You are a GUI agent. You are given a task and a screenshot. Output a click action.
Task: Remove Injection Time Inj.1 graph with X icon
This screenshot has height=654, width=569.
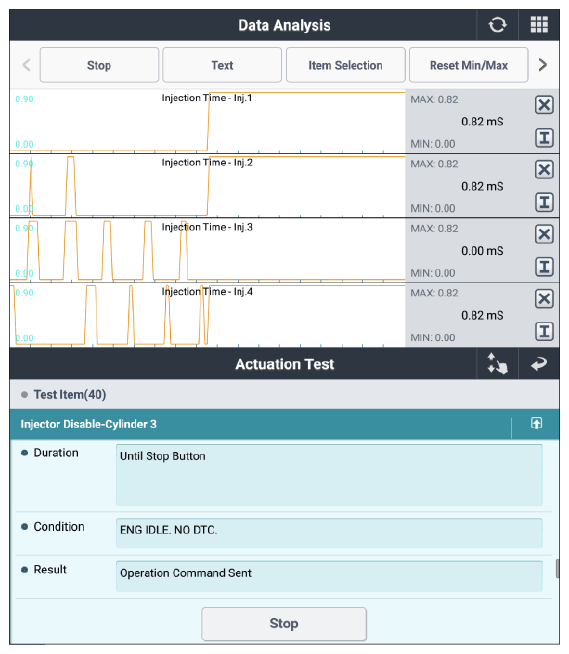tap(544, 105)
